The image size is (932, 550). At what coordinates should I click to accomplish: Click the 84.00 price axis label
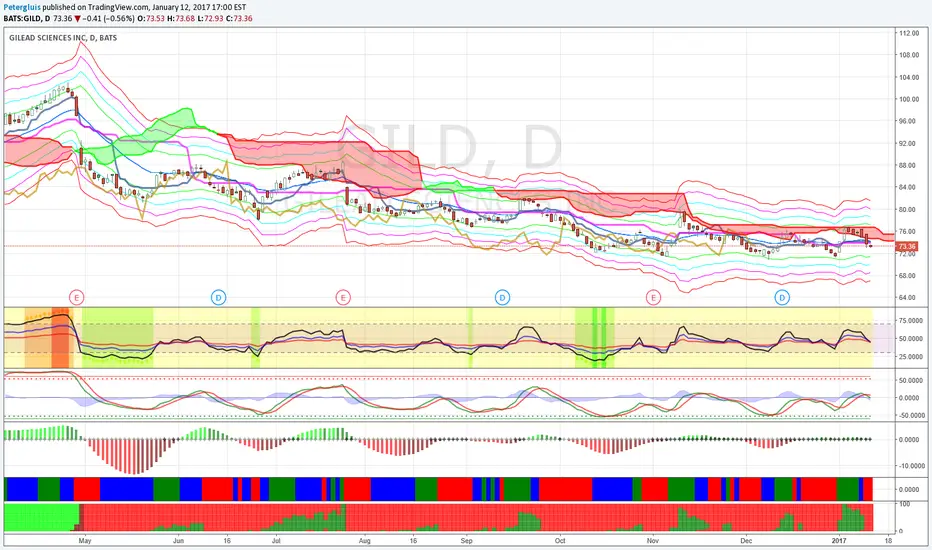(909, 187)
